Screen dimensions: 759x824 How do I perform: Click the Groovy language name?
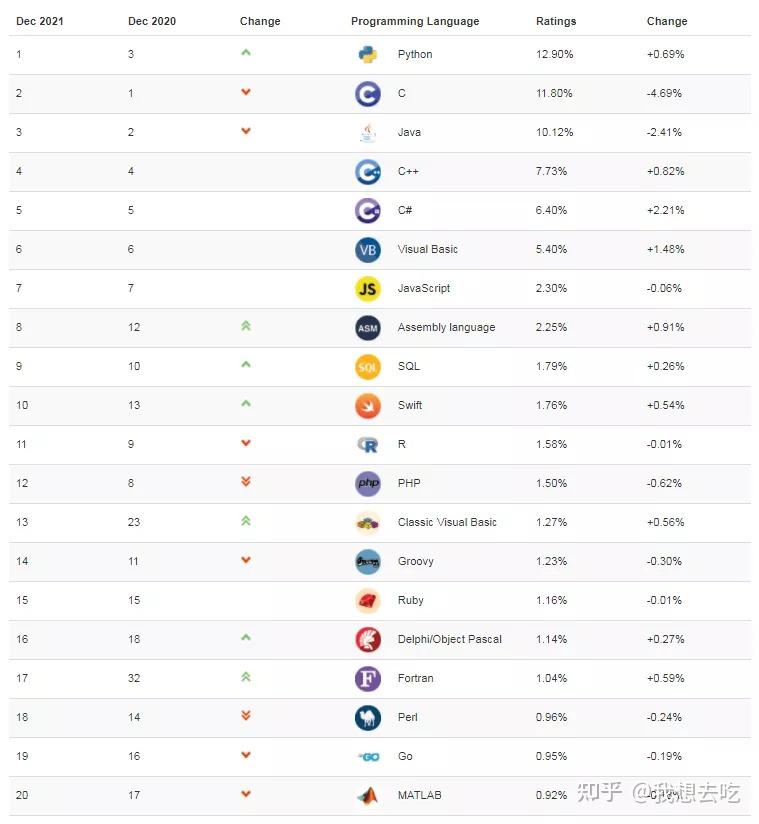click(416, 562)
